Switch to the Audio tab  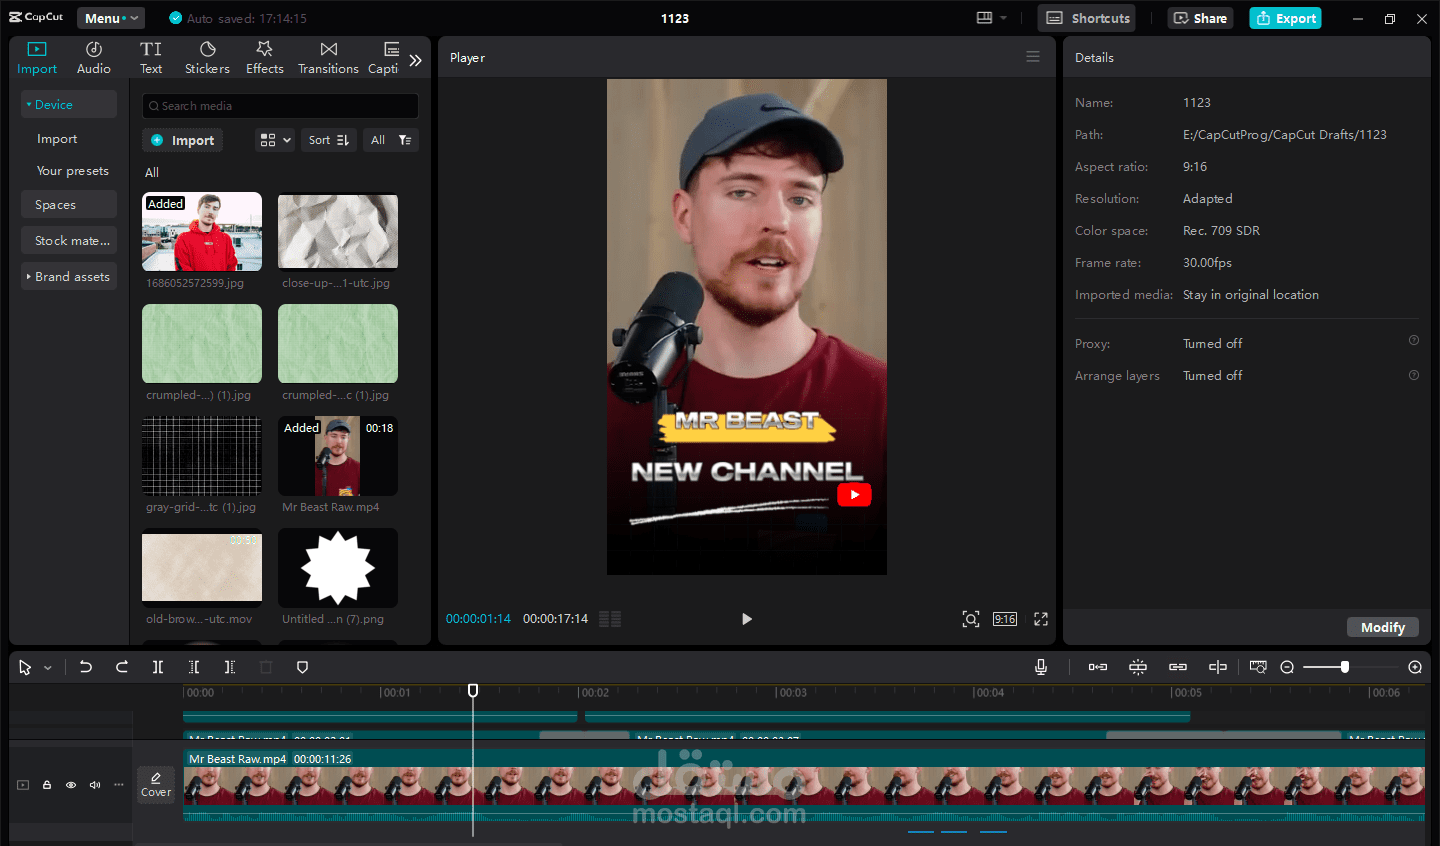point(94,58)
